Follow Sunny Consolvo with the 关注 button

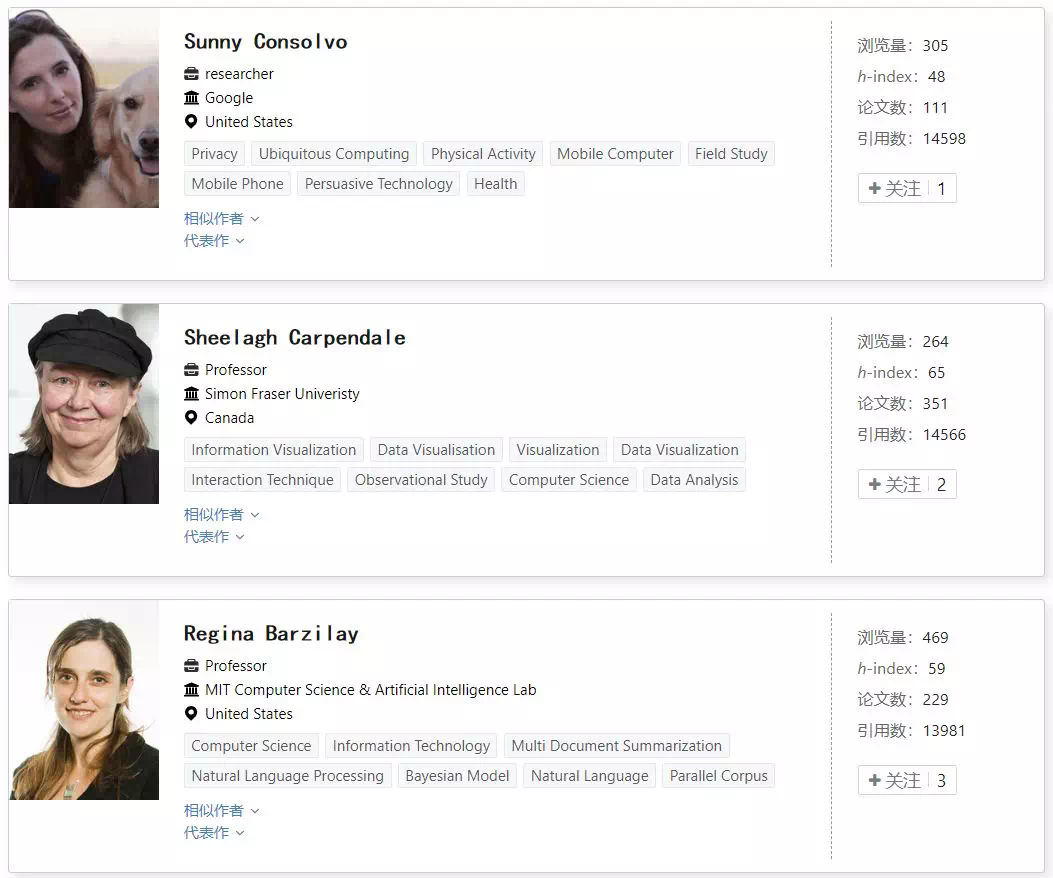[x=907, y=188]
